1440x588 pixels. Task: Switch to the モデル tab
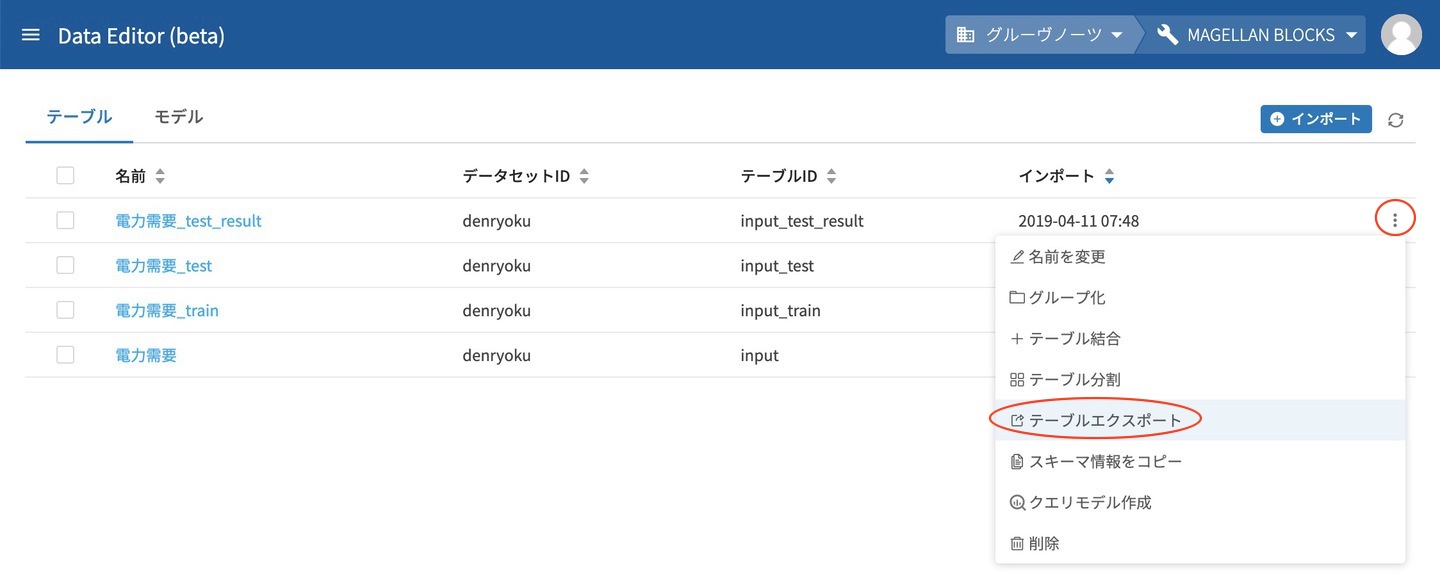click(178, 117)
